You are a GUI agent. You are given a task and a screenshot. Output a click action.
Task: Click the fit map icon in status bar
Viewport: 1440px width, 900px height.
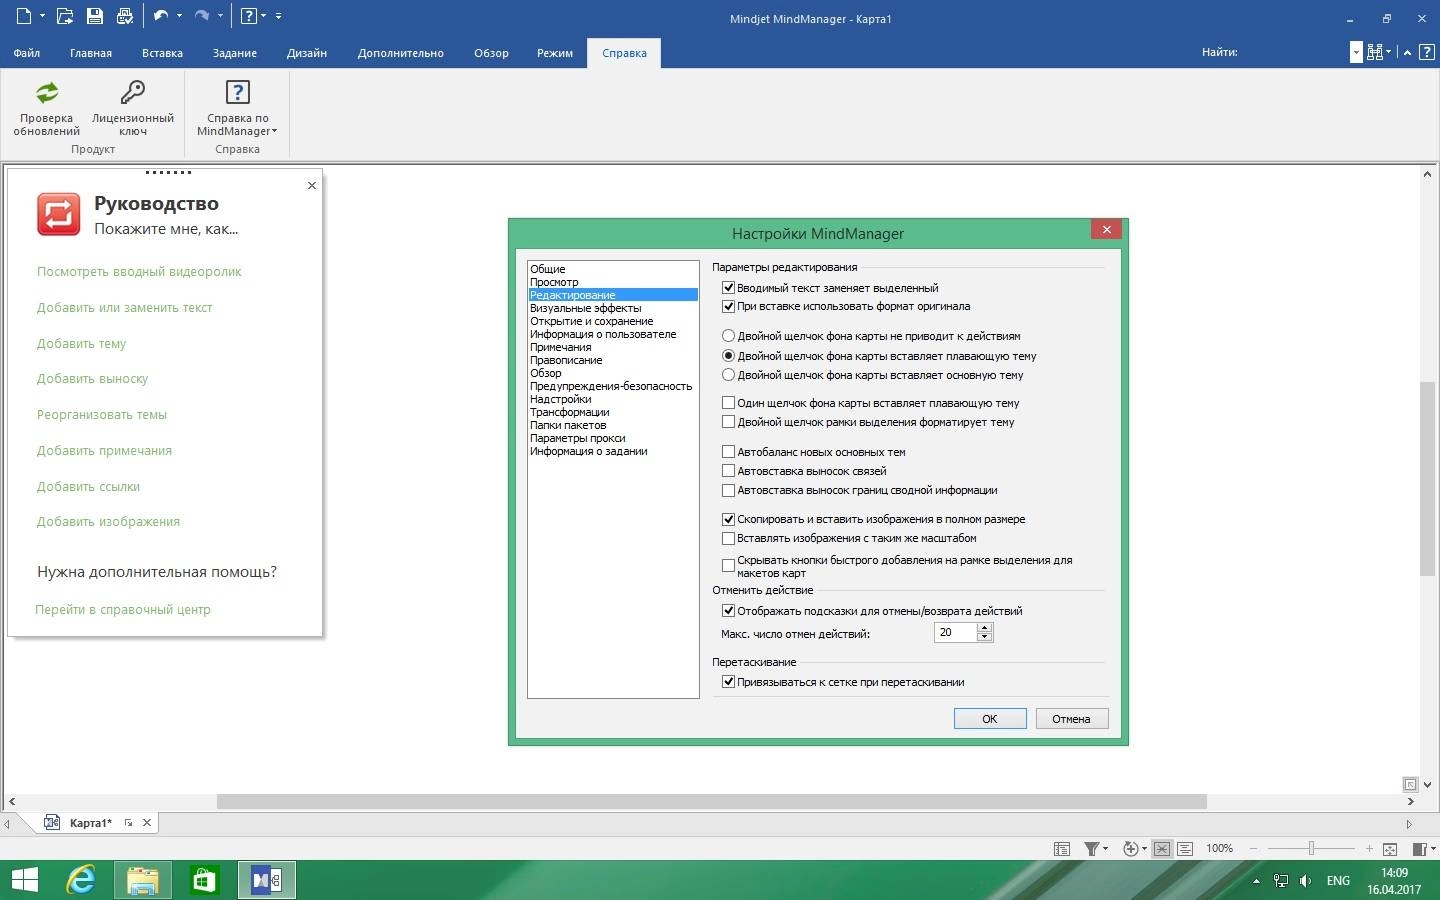pos(1390,849)
